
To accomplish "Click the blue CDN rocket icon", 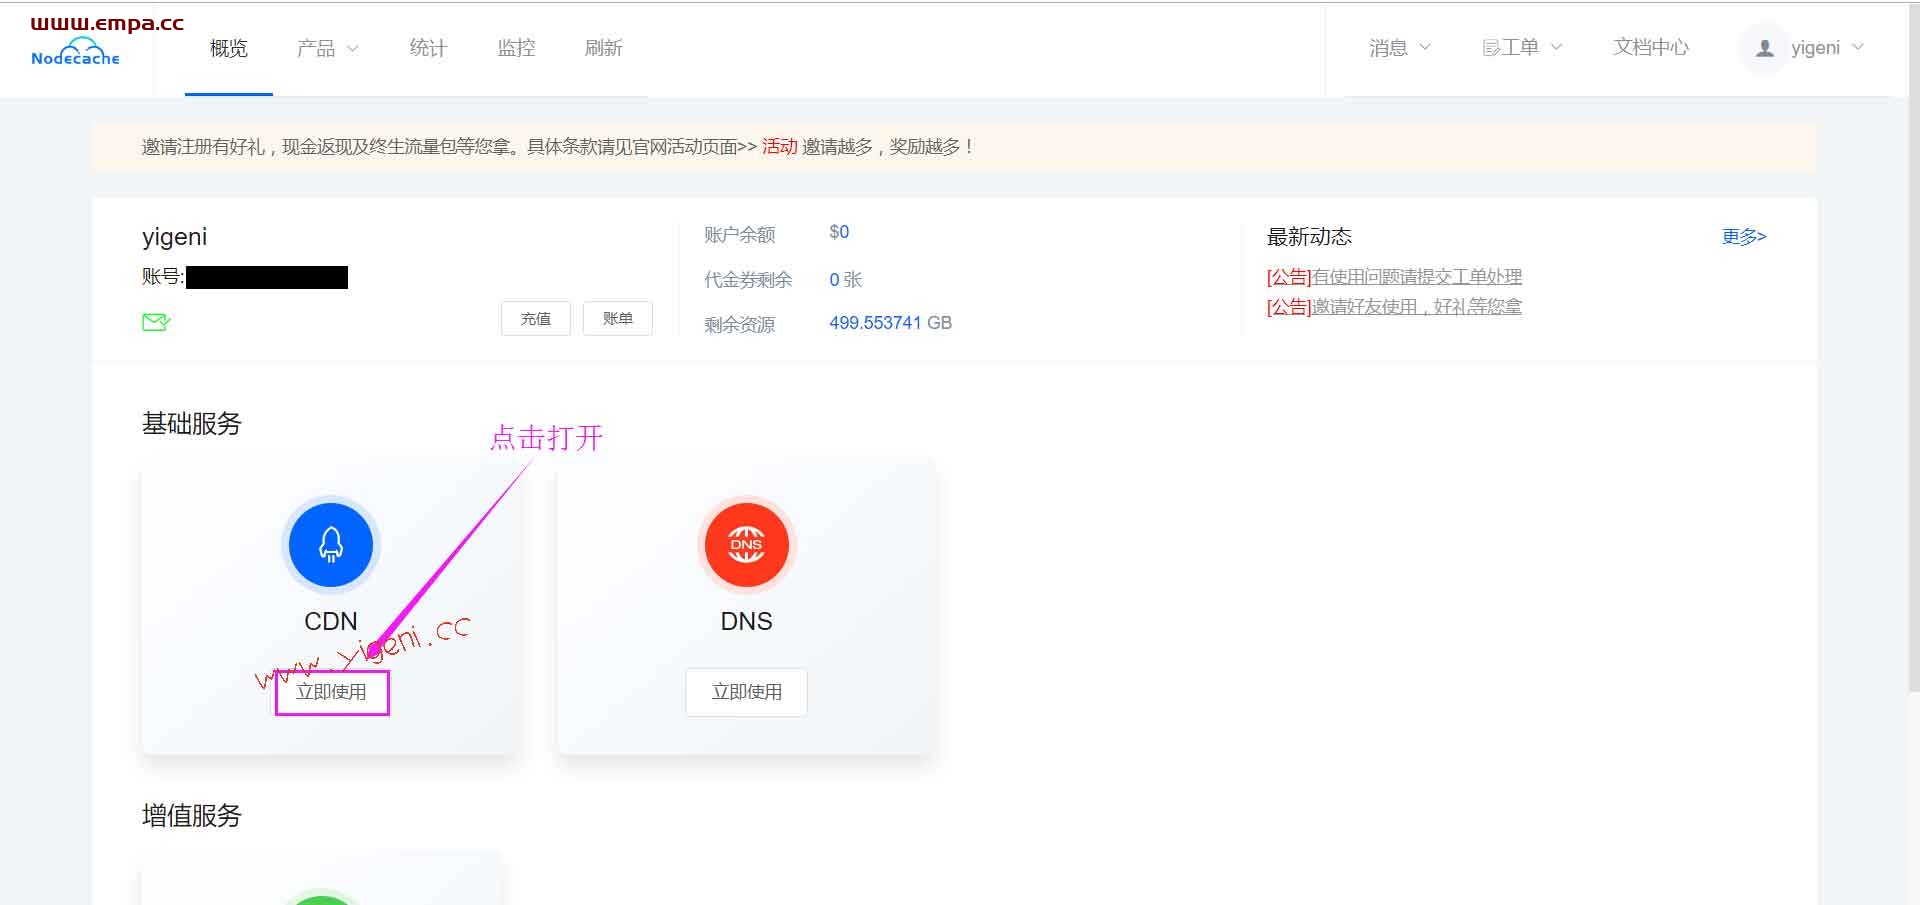I will tap(331, 545).
